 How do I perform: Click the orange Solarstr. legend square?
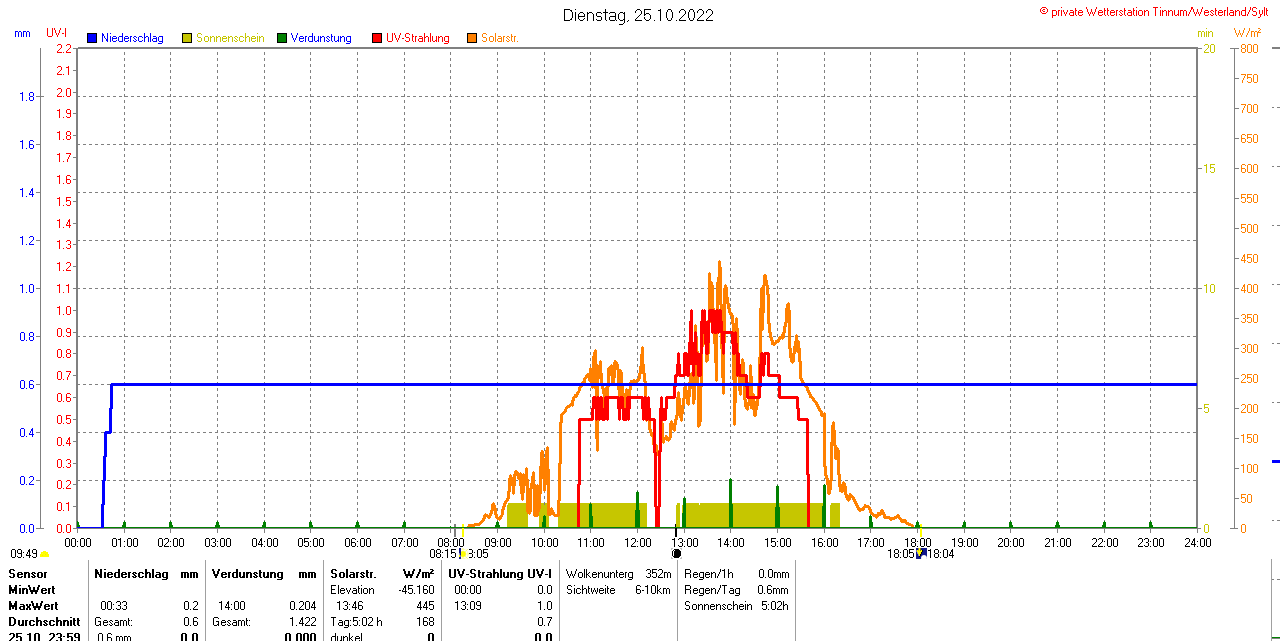click(x=472, y=38)
